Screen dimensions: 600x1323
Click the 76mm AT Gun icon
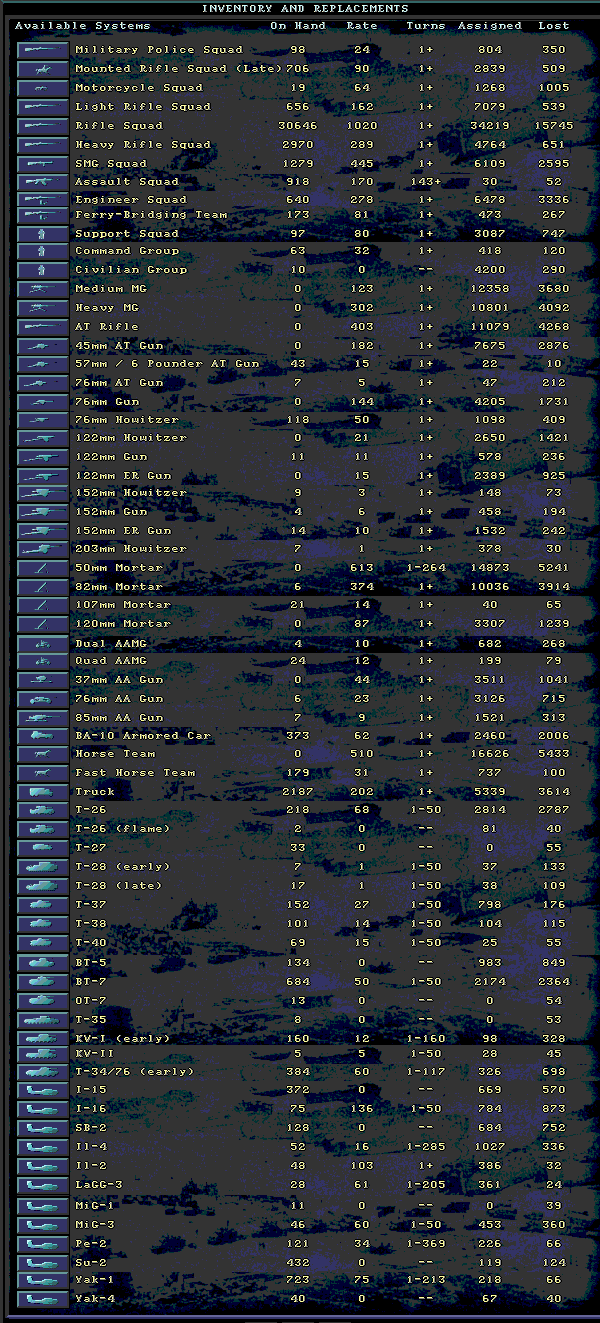[43, 383]
